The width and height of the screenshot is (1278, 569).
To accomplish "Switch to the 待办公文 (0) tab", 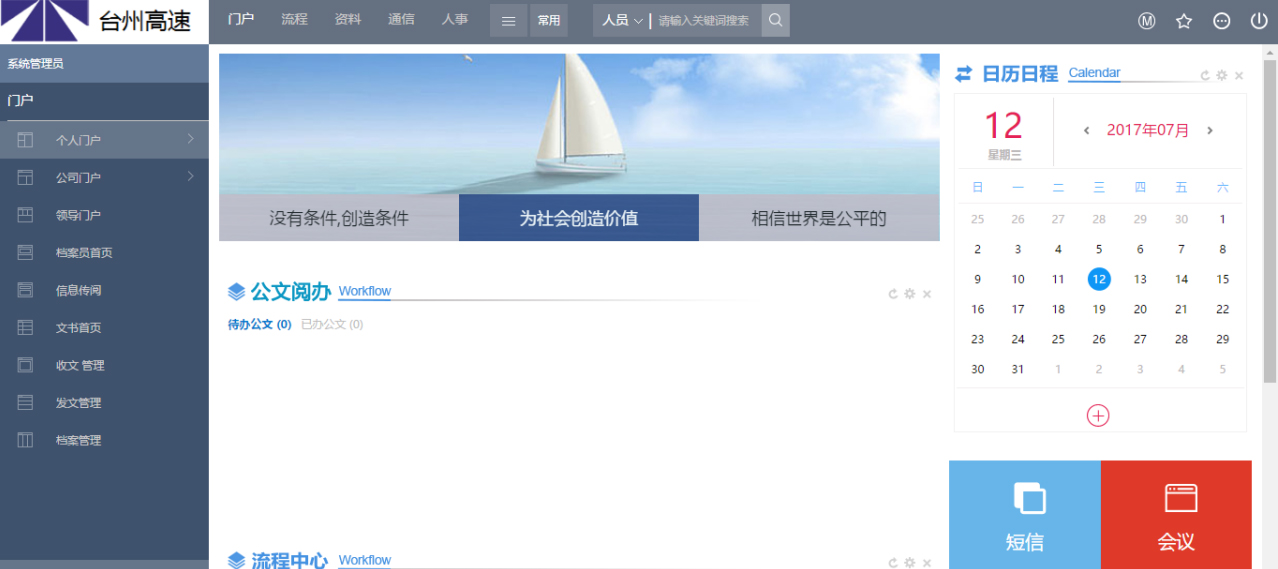I will click(x=260, y=324).
